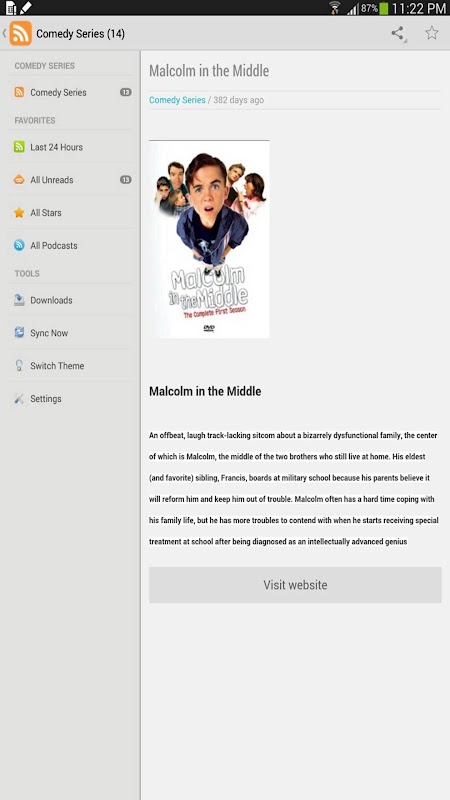Screen dimensions: 450x800
Task: Go to All Stars
Action: click(70, 213)
